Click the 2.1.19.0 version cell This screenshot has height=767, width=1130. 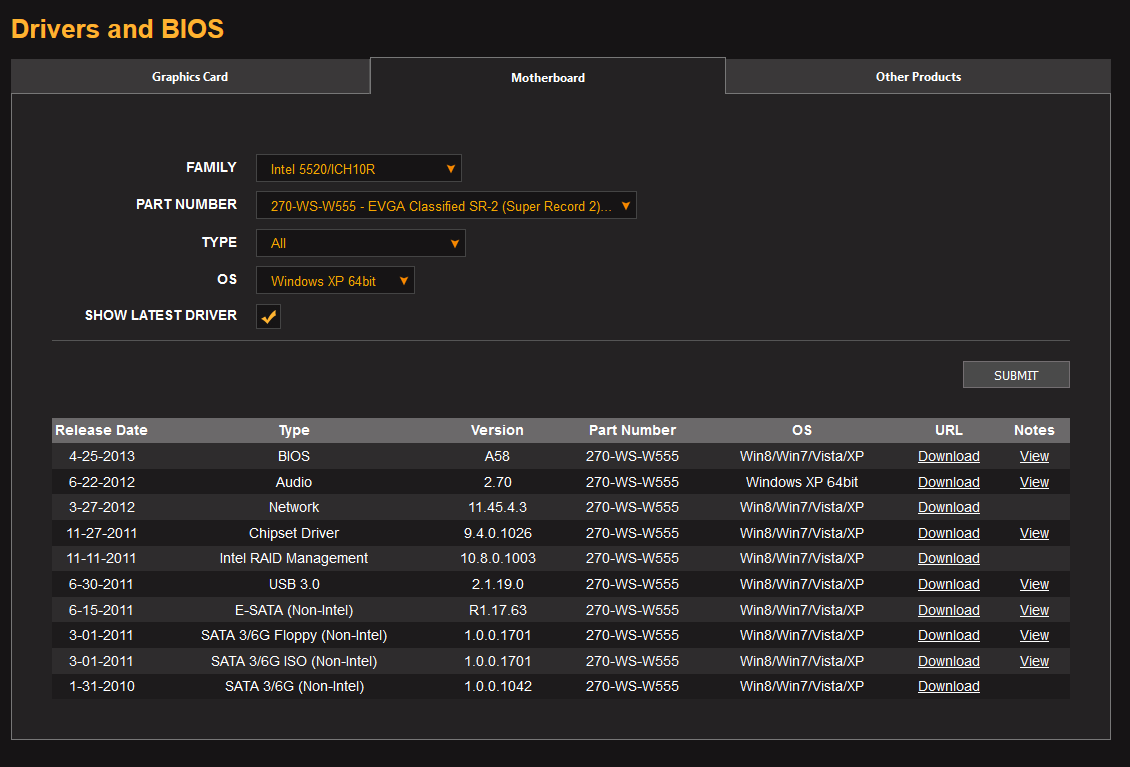point(497,585)
